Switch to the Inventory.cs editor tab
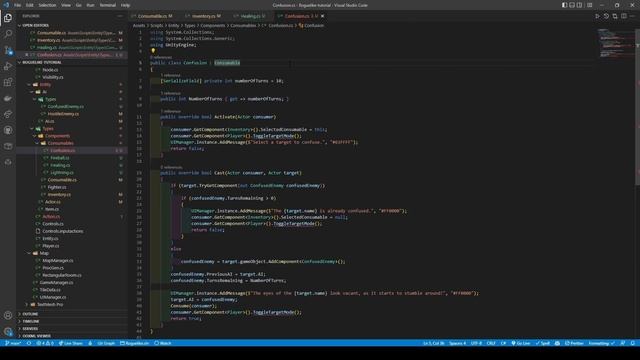640x360 pixels. [x=203, y=16]
